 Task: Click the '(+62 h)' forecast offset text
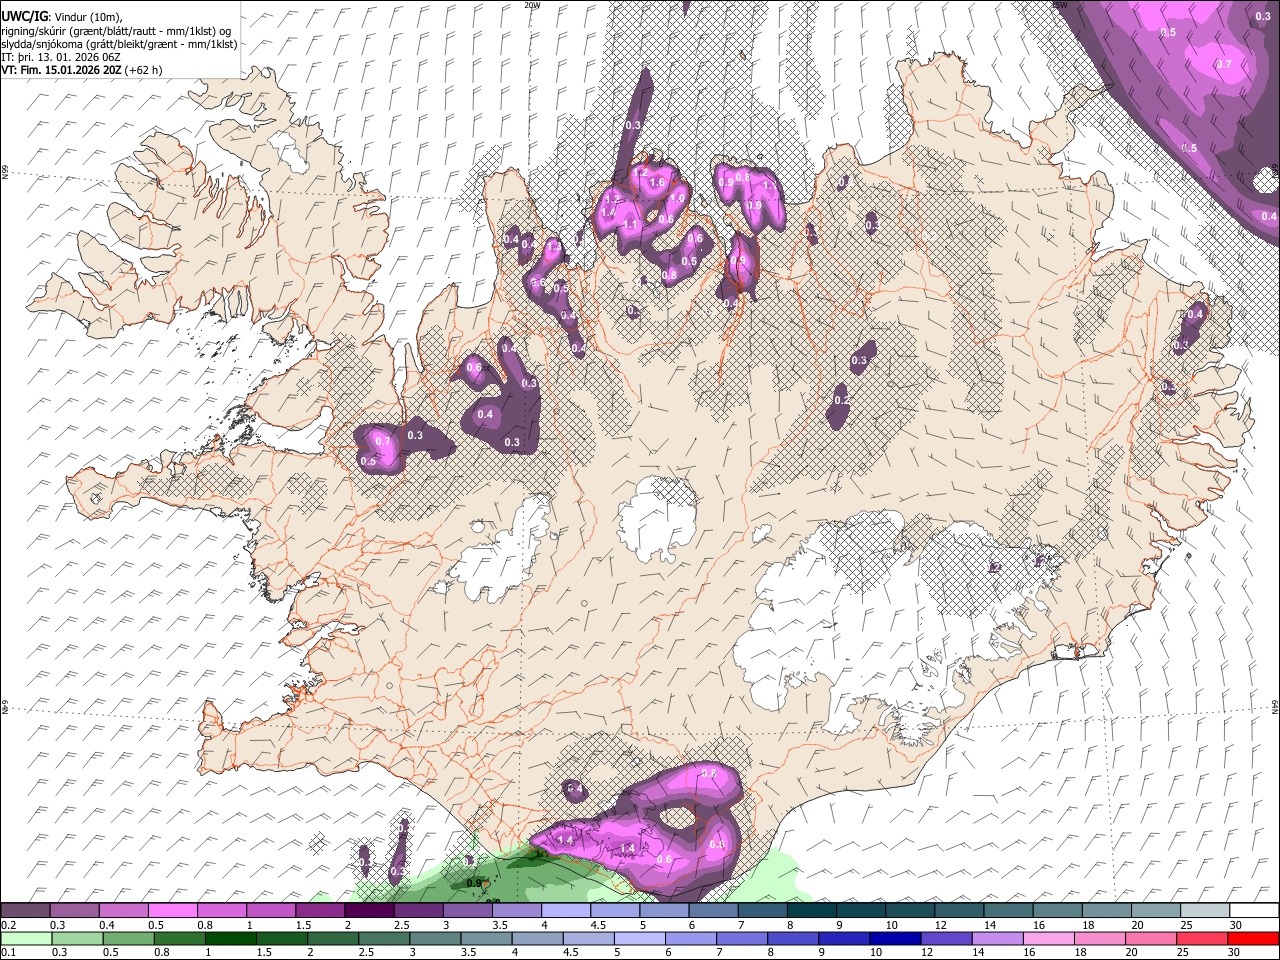point(145,71)
